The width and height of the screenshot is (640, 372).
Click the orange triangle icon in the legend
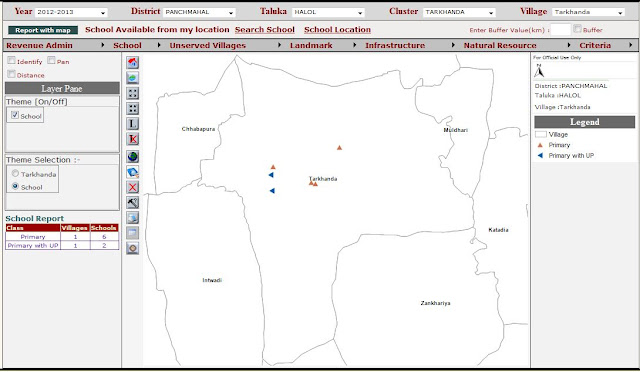(540, 145)
